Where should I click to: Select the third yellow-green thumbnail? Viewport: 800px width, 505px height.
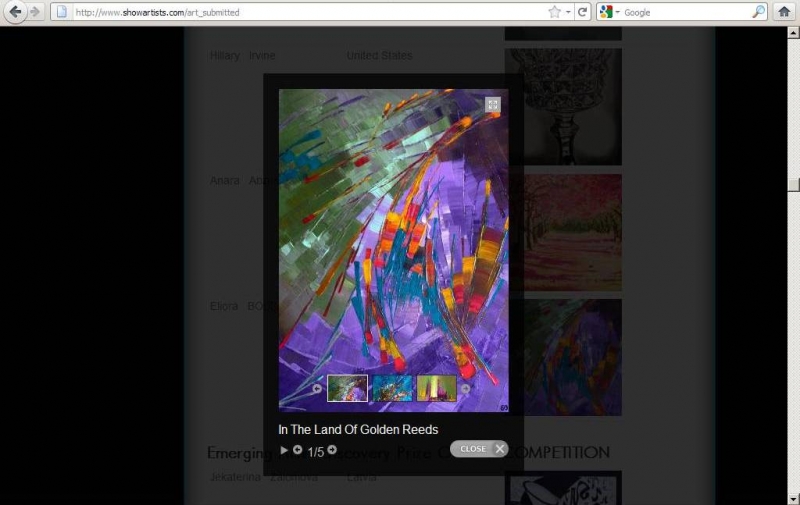pyautogui.click(x=437, y=388)
